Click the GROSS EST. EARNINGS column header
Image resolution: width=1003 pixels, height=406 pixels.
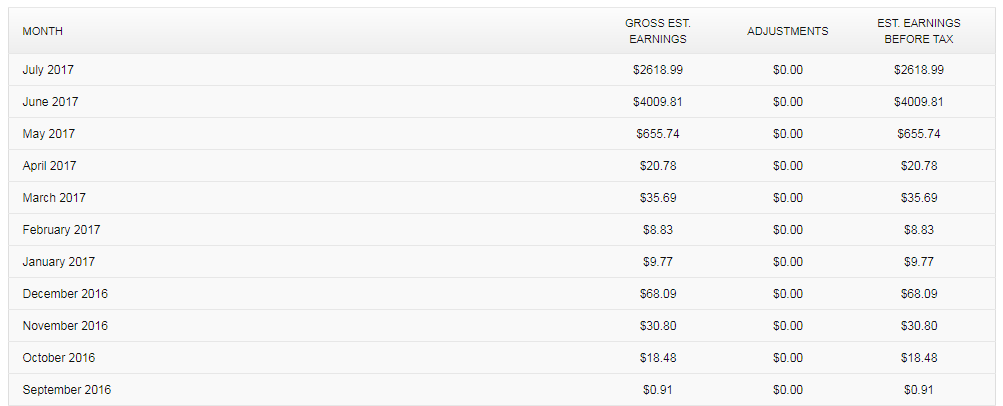pyautogui.click(x=658, y=31)
